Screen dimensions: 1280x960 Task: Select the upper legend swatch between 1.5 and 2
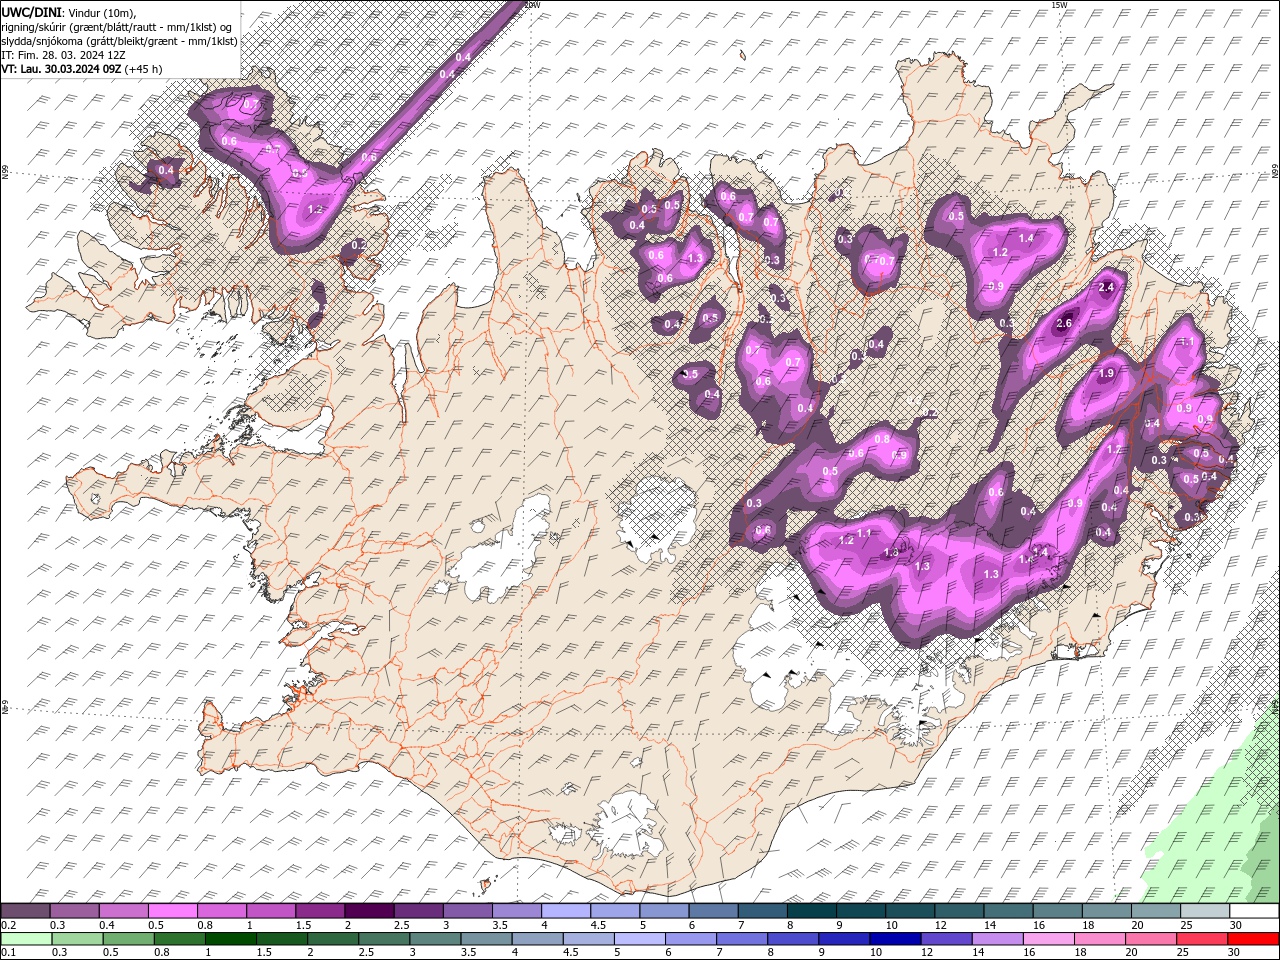[x=320, y=911]
